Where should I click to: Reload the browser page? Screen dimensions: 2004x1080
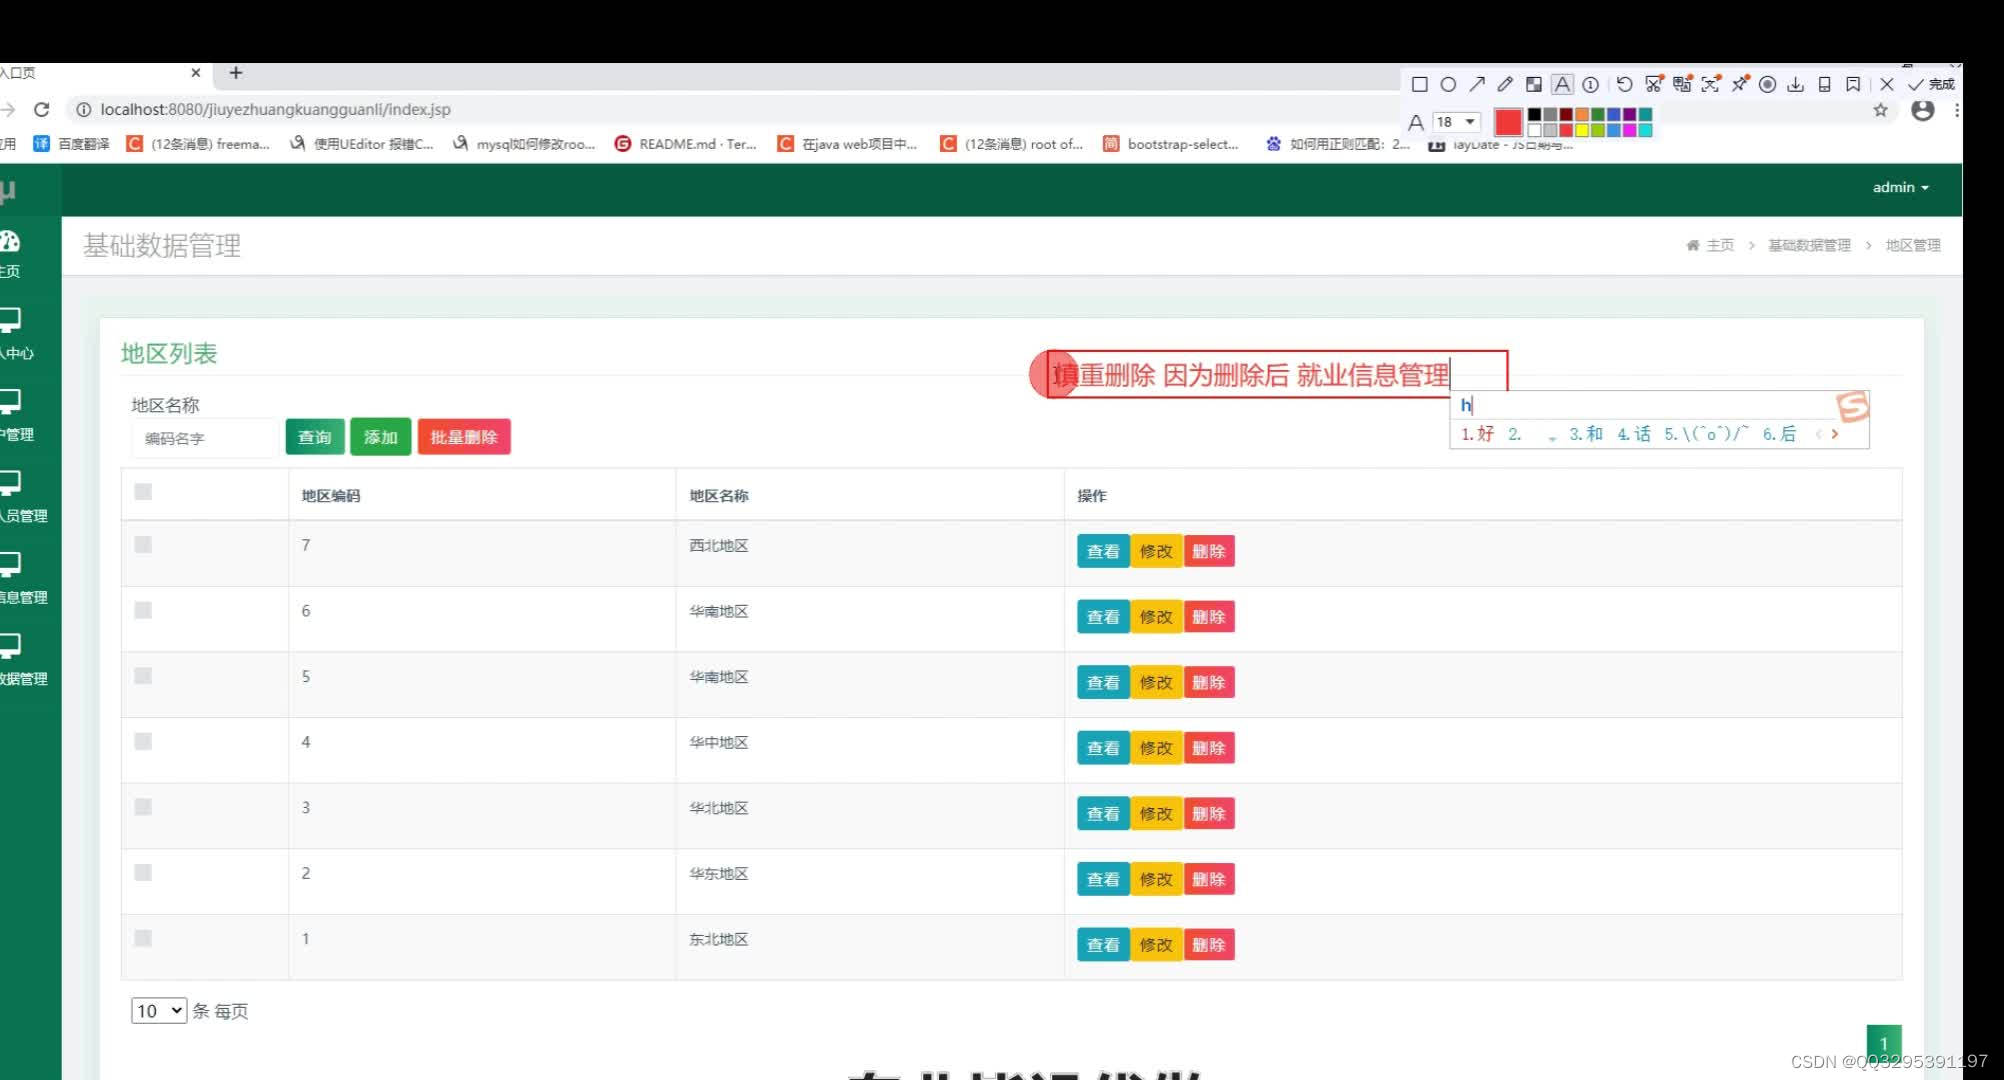[42, 109]
